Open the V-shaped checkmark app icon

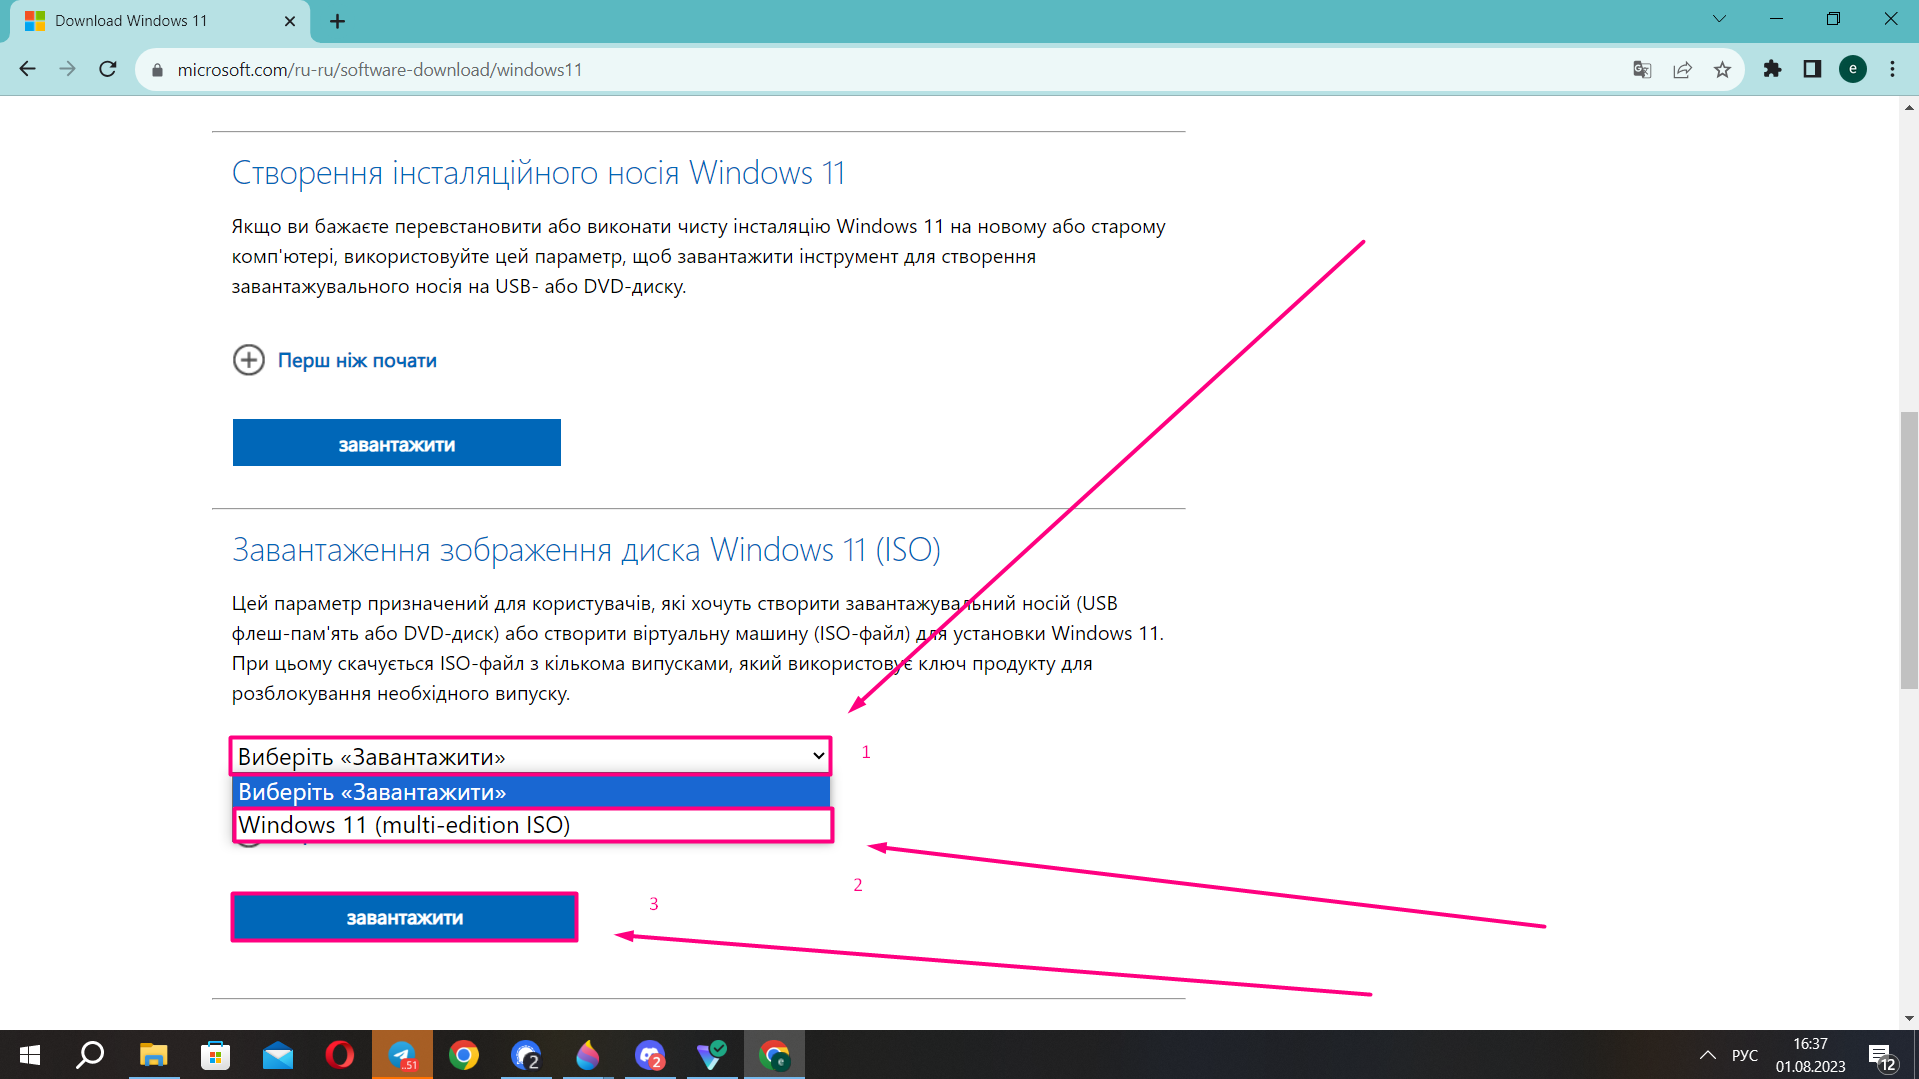pos(712,1055)
